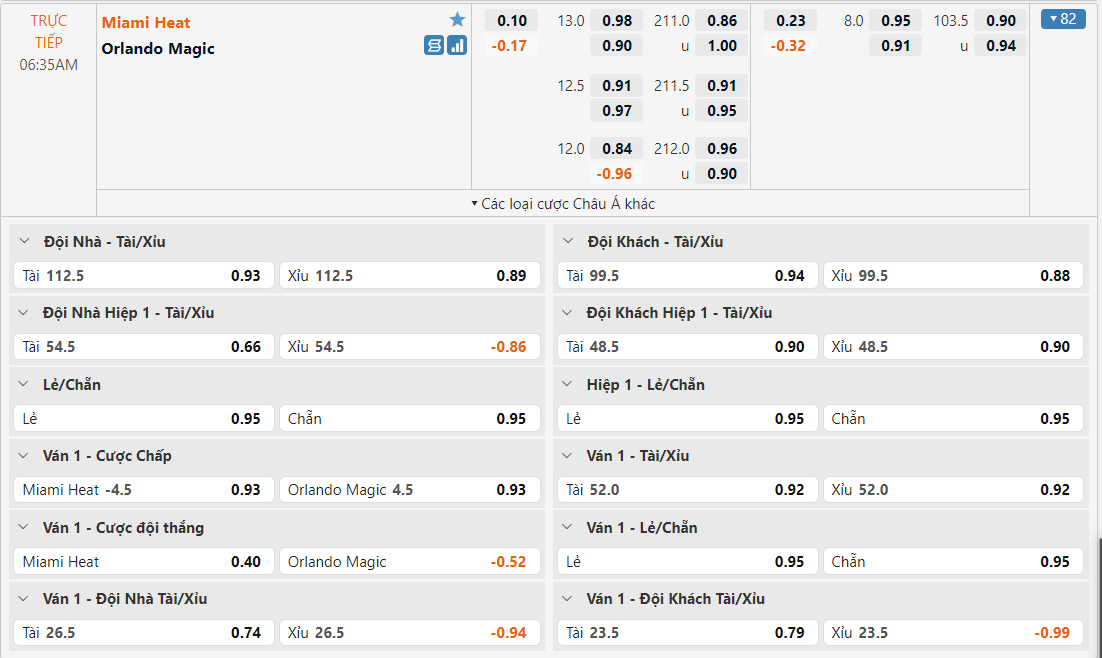Click the 0.10 moneyline odds for Miami
1102x658 pixels.
[511, 21]
